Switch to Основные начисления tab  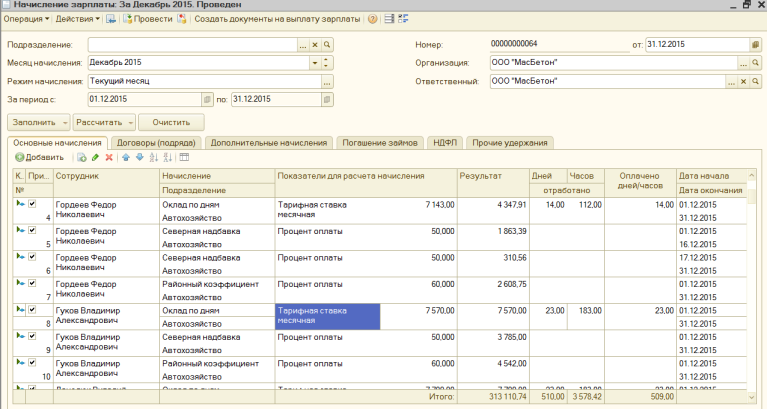(57, 143)
